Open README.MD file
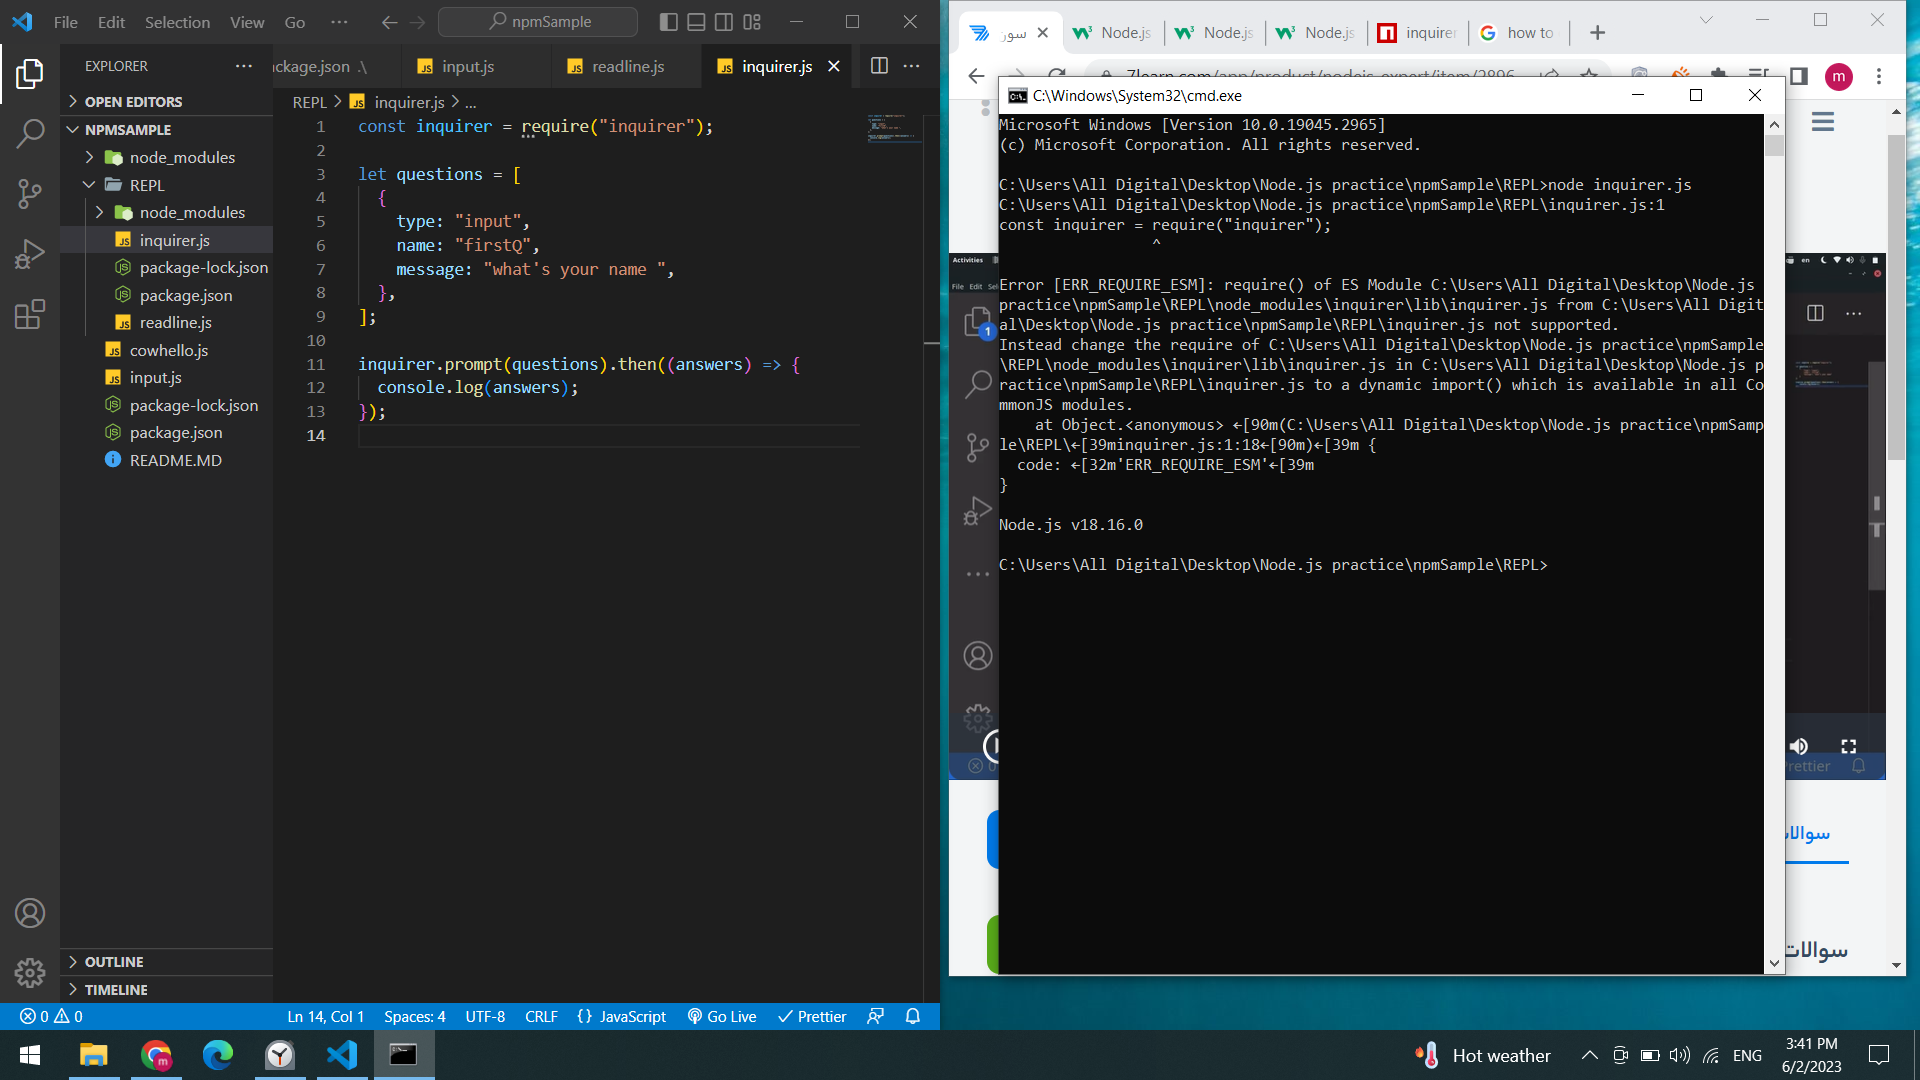This screenshot has height=1080, width=1920. click(166, 460)
